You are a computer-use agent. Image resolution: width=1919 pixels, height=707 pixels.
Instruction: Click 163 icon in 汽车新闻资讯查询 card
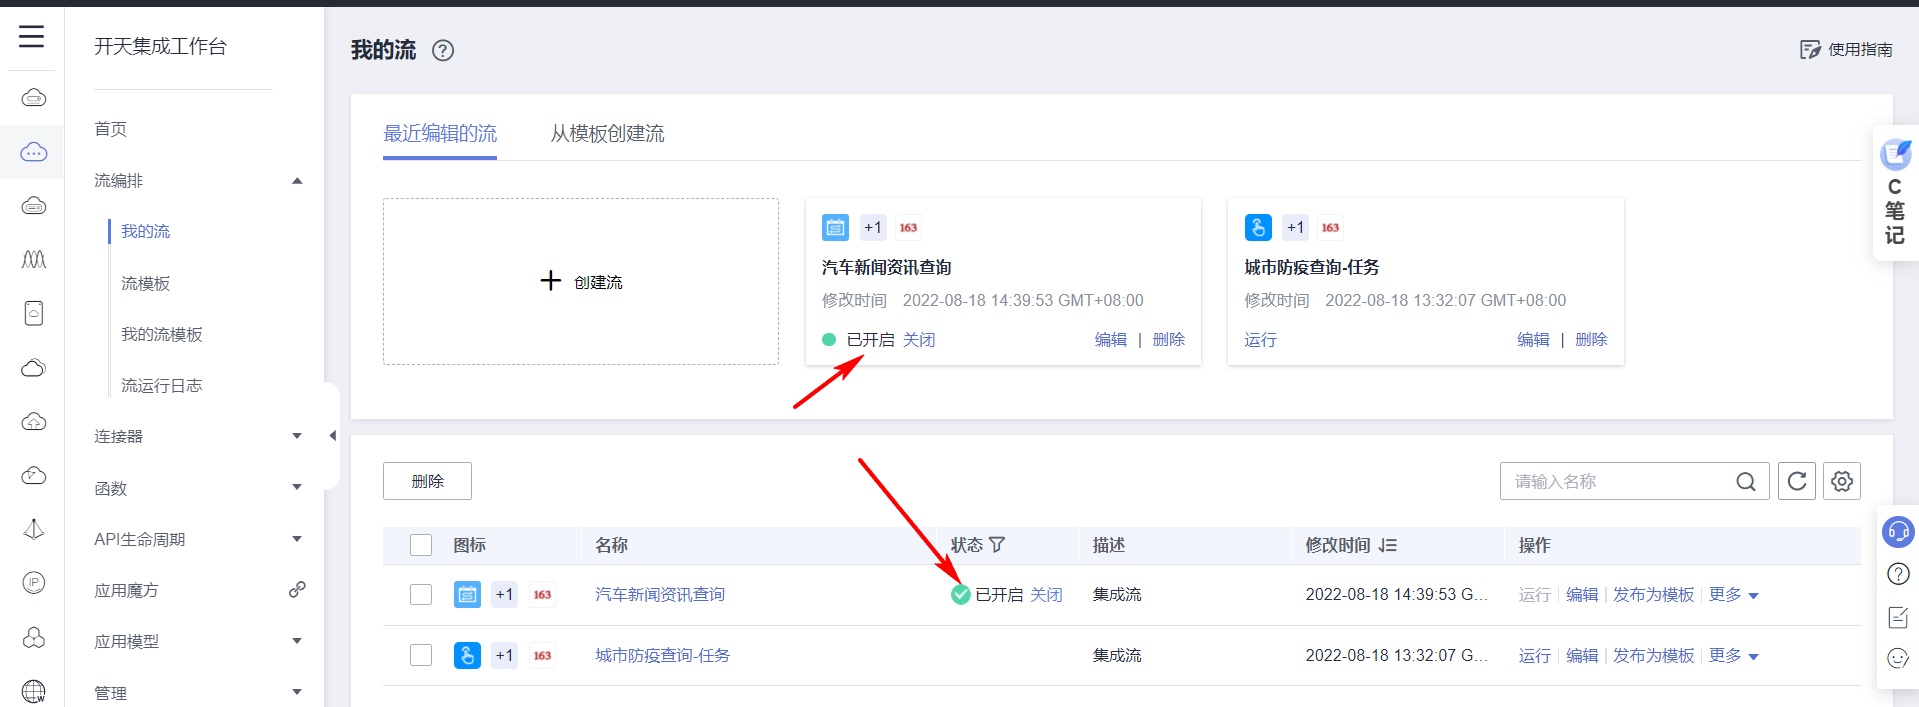(908, 227)
